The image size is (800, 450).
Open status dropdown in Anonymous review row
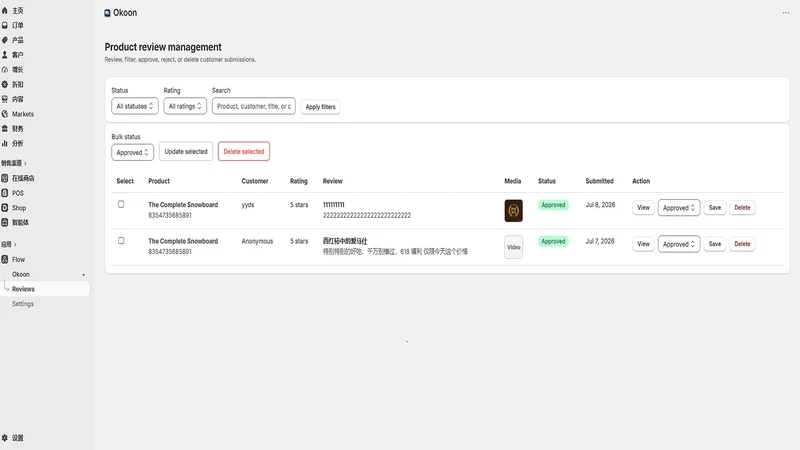[679, 244]
